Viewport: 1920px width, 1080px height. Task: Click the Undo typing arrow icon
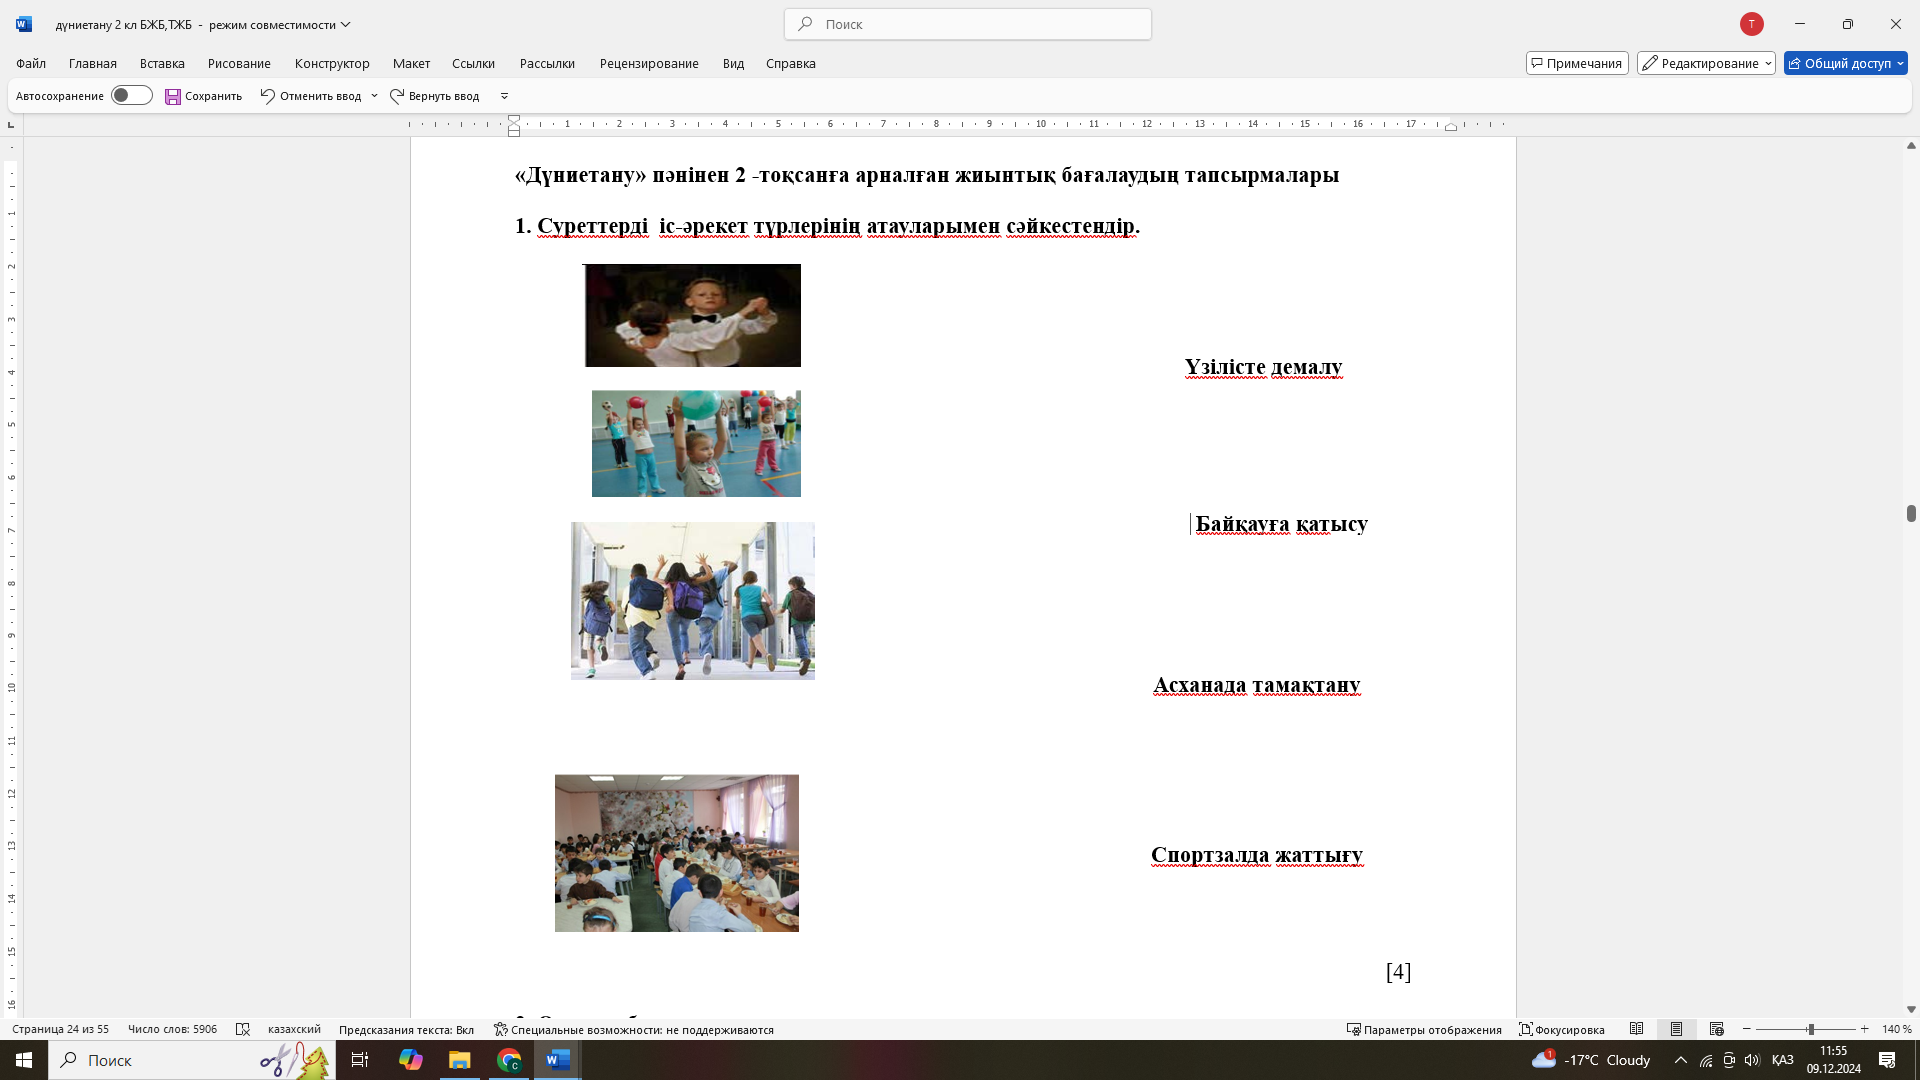coord(267,96)
